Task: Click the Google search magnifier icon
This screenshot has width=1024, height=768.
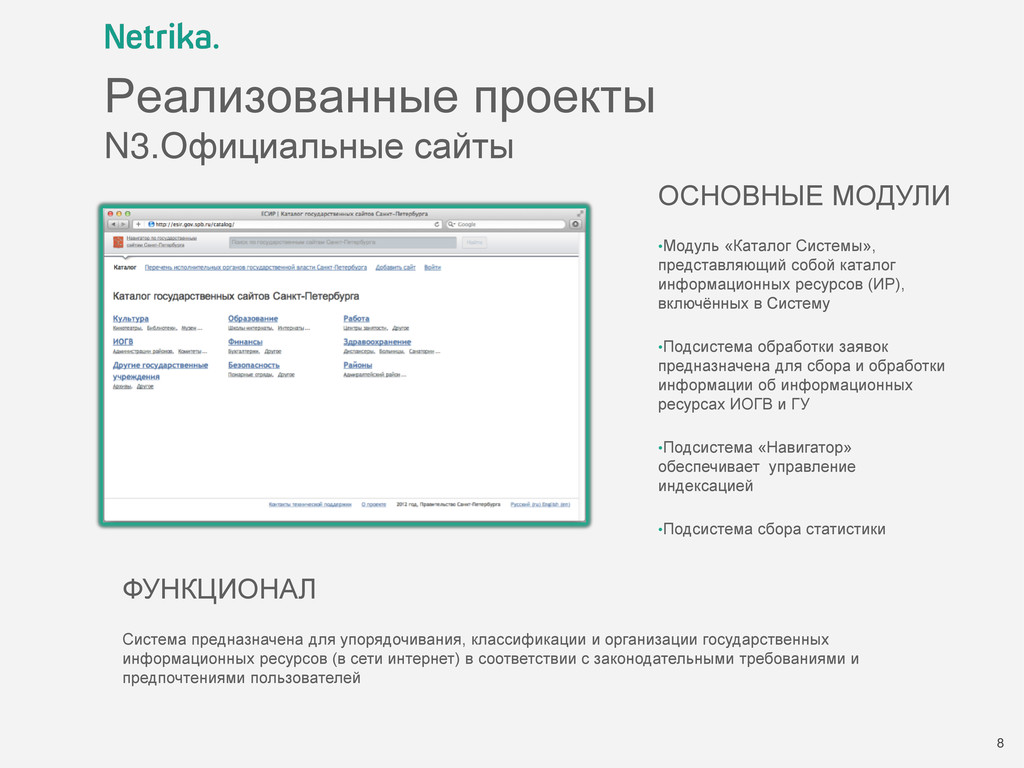Action: coord(451,224)
